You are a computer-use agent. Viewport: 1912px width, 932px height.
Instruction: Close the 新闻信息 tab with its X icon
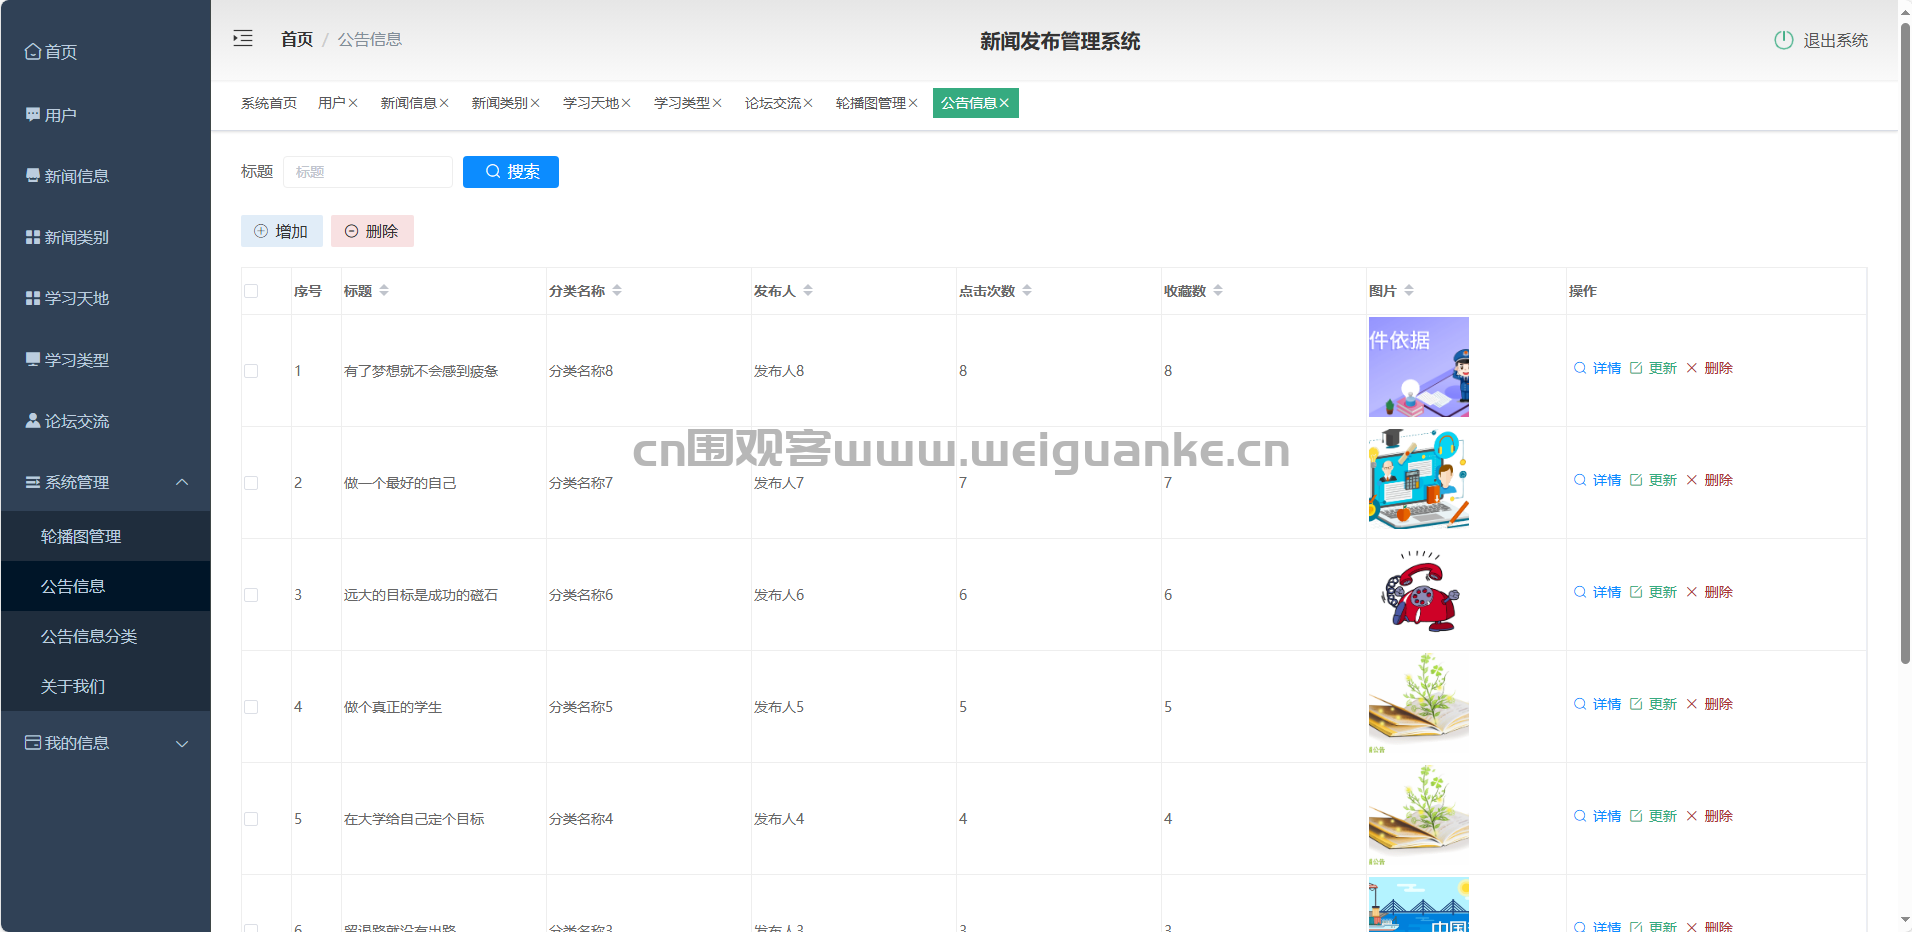click(x=444, y=103)
